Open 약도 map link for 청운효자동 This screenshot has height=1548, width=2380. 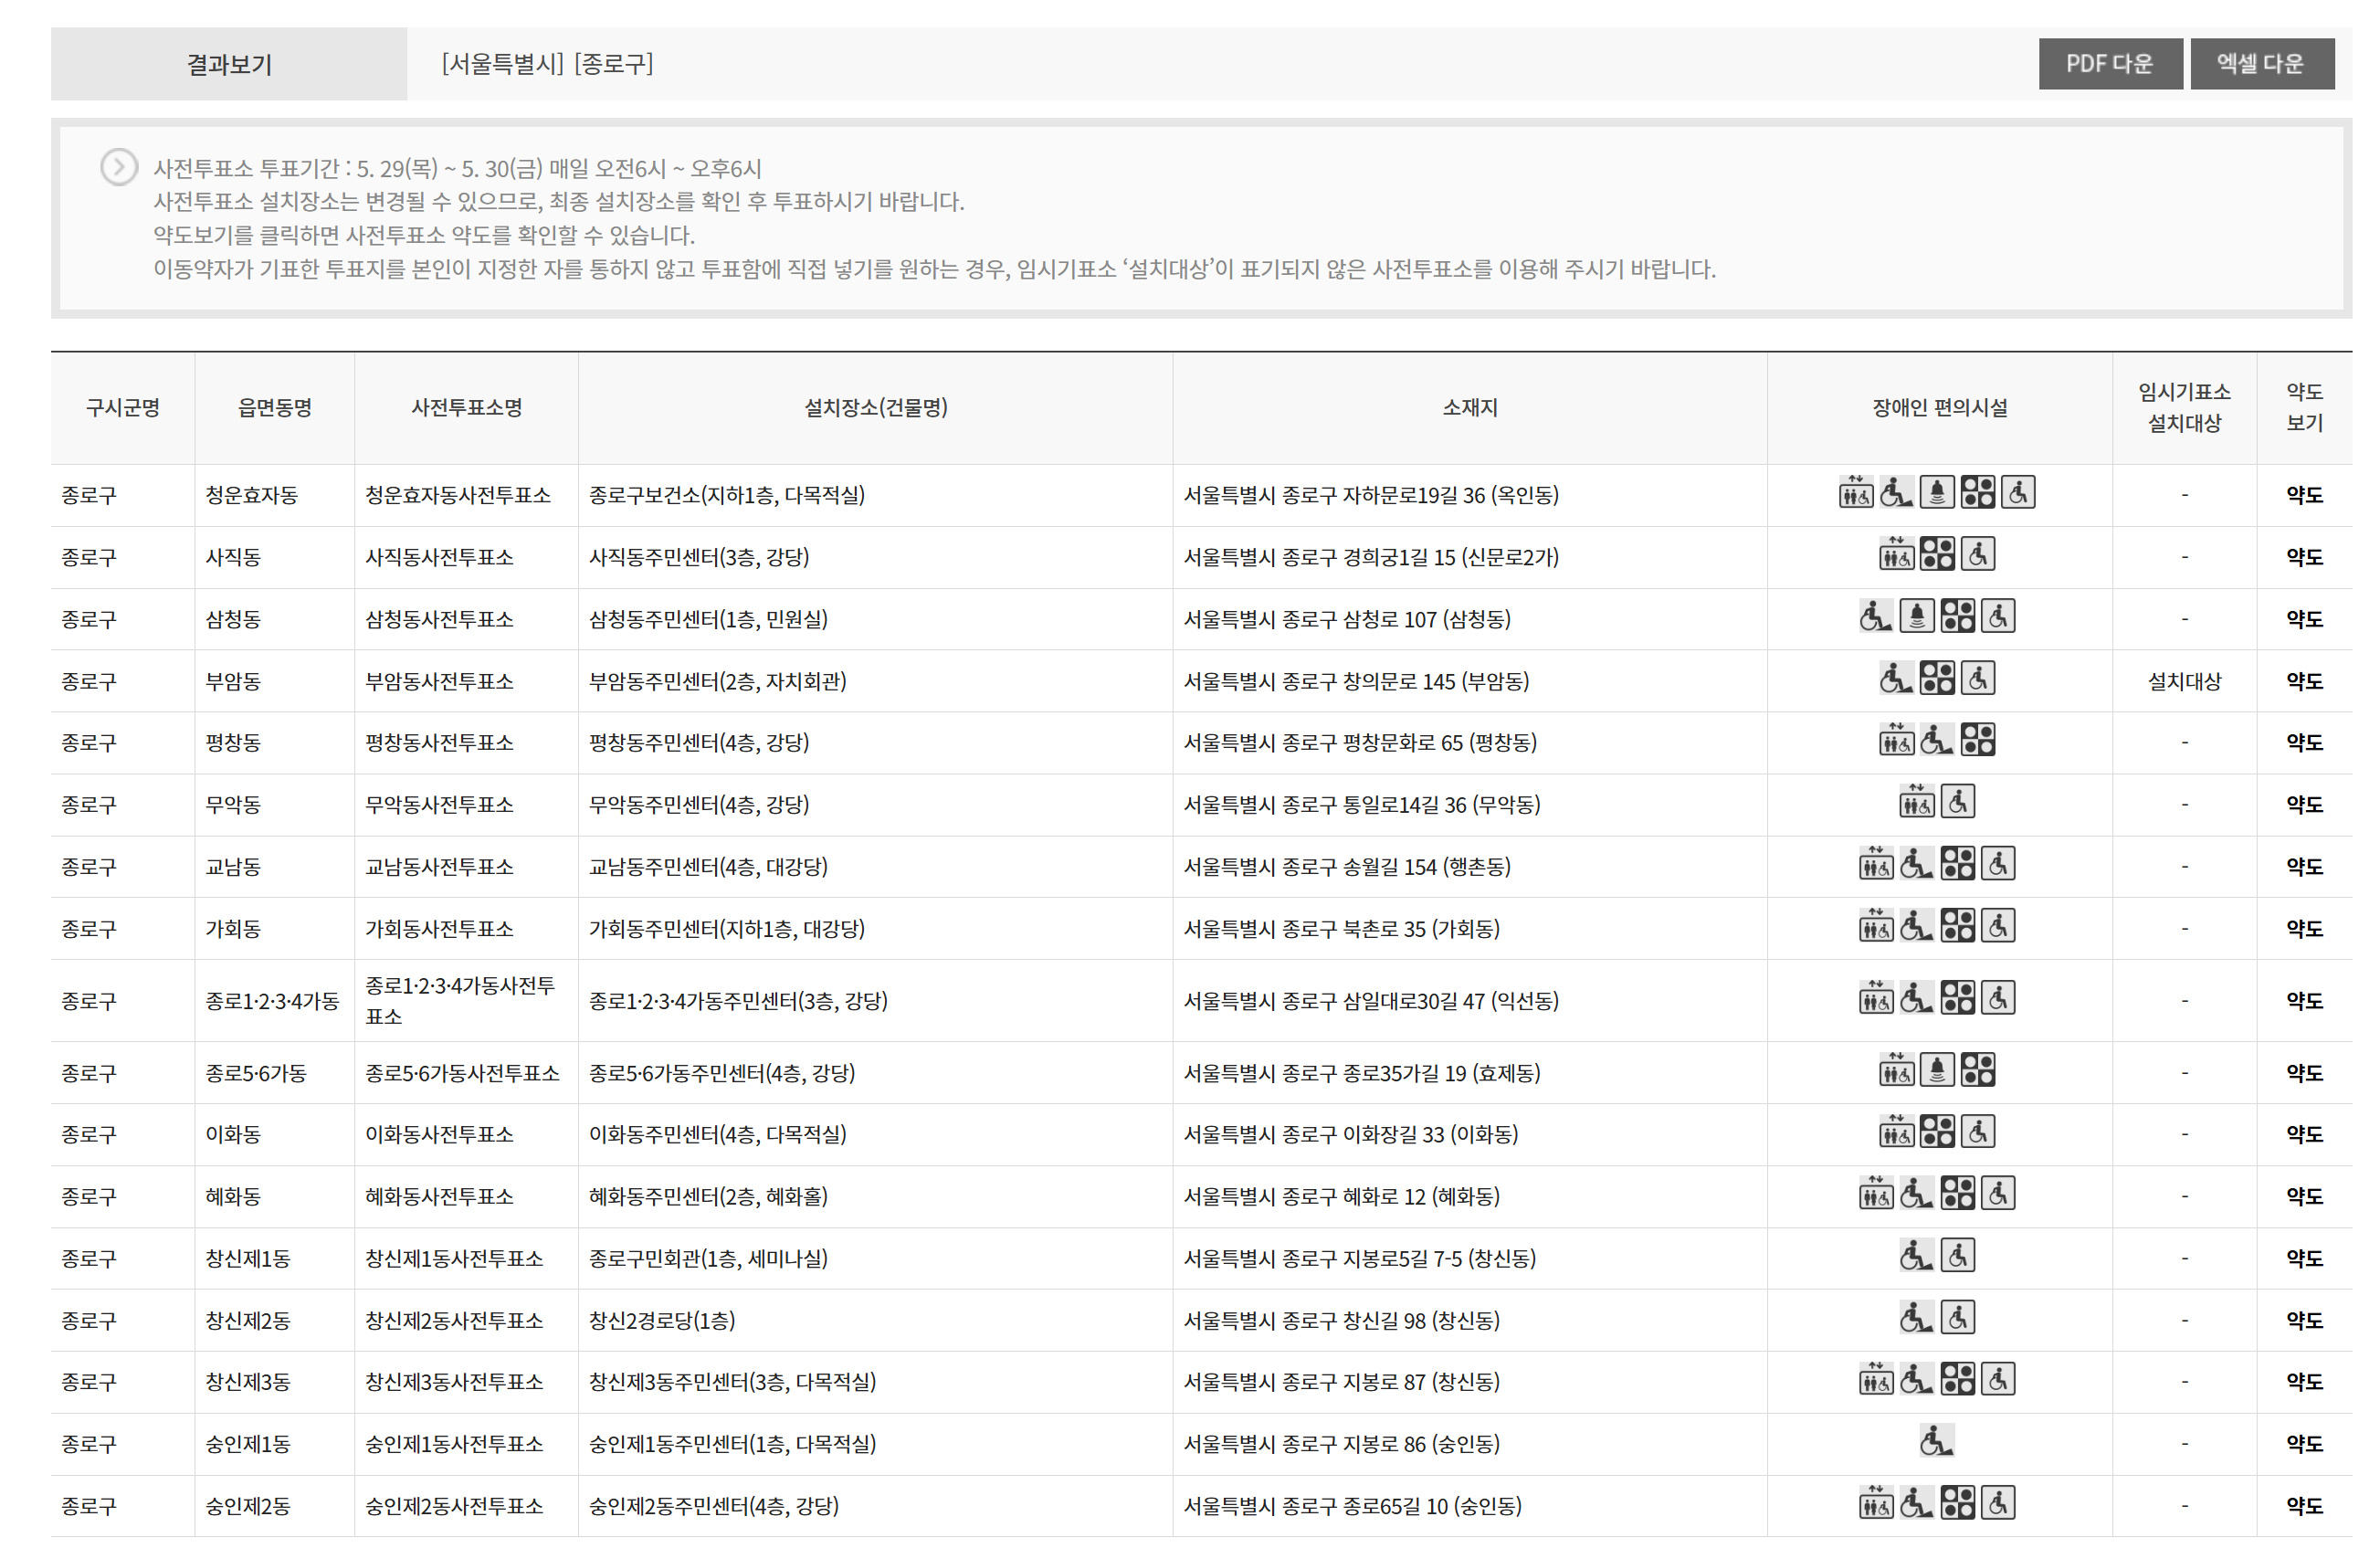click(x=2304, y=495)
